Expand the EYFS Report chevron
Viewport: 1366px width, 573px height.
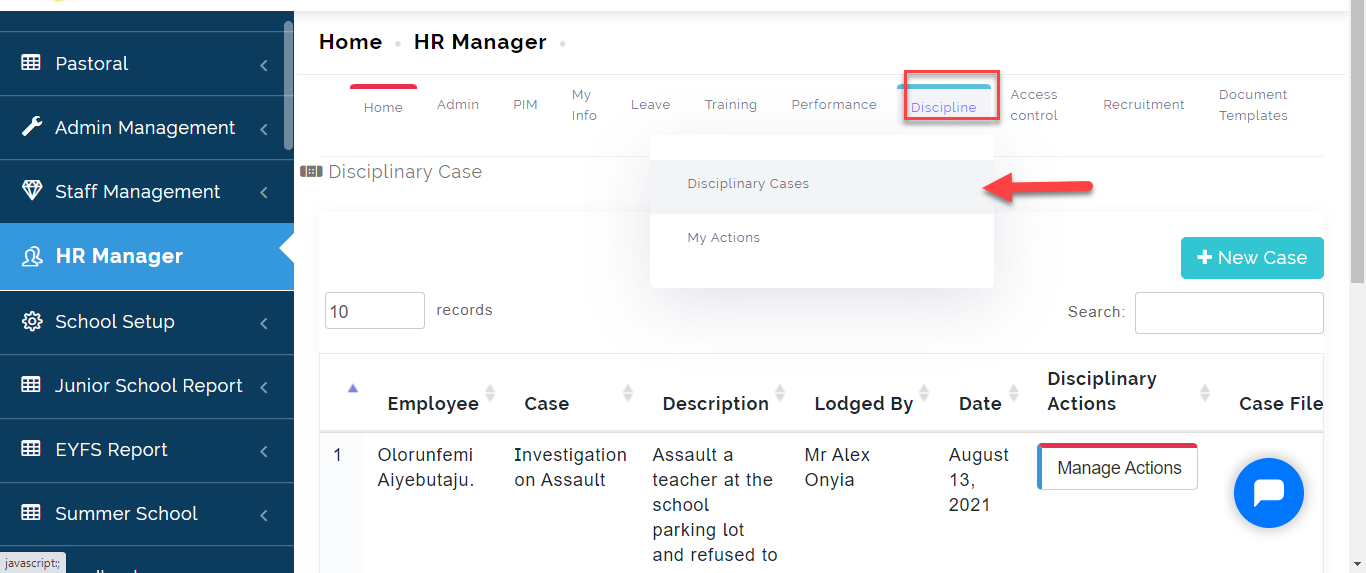point(264,451)
